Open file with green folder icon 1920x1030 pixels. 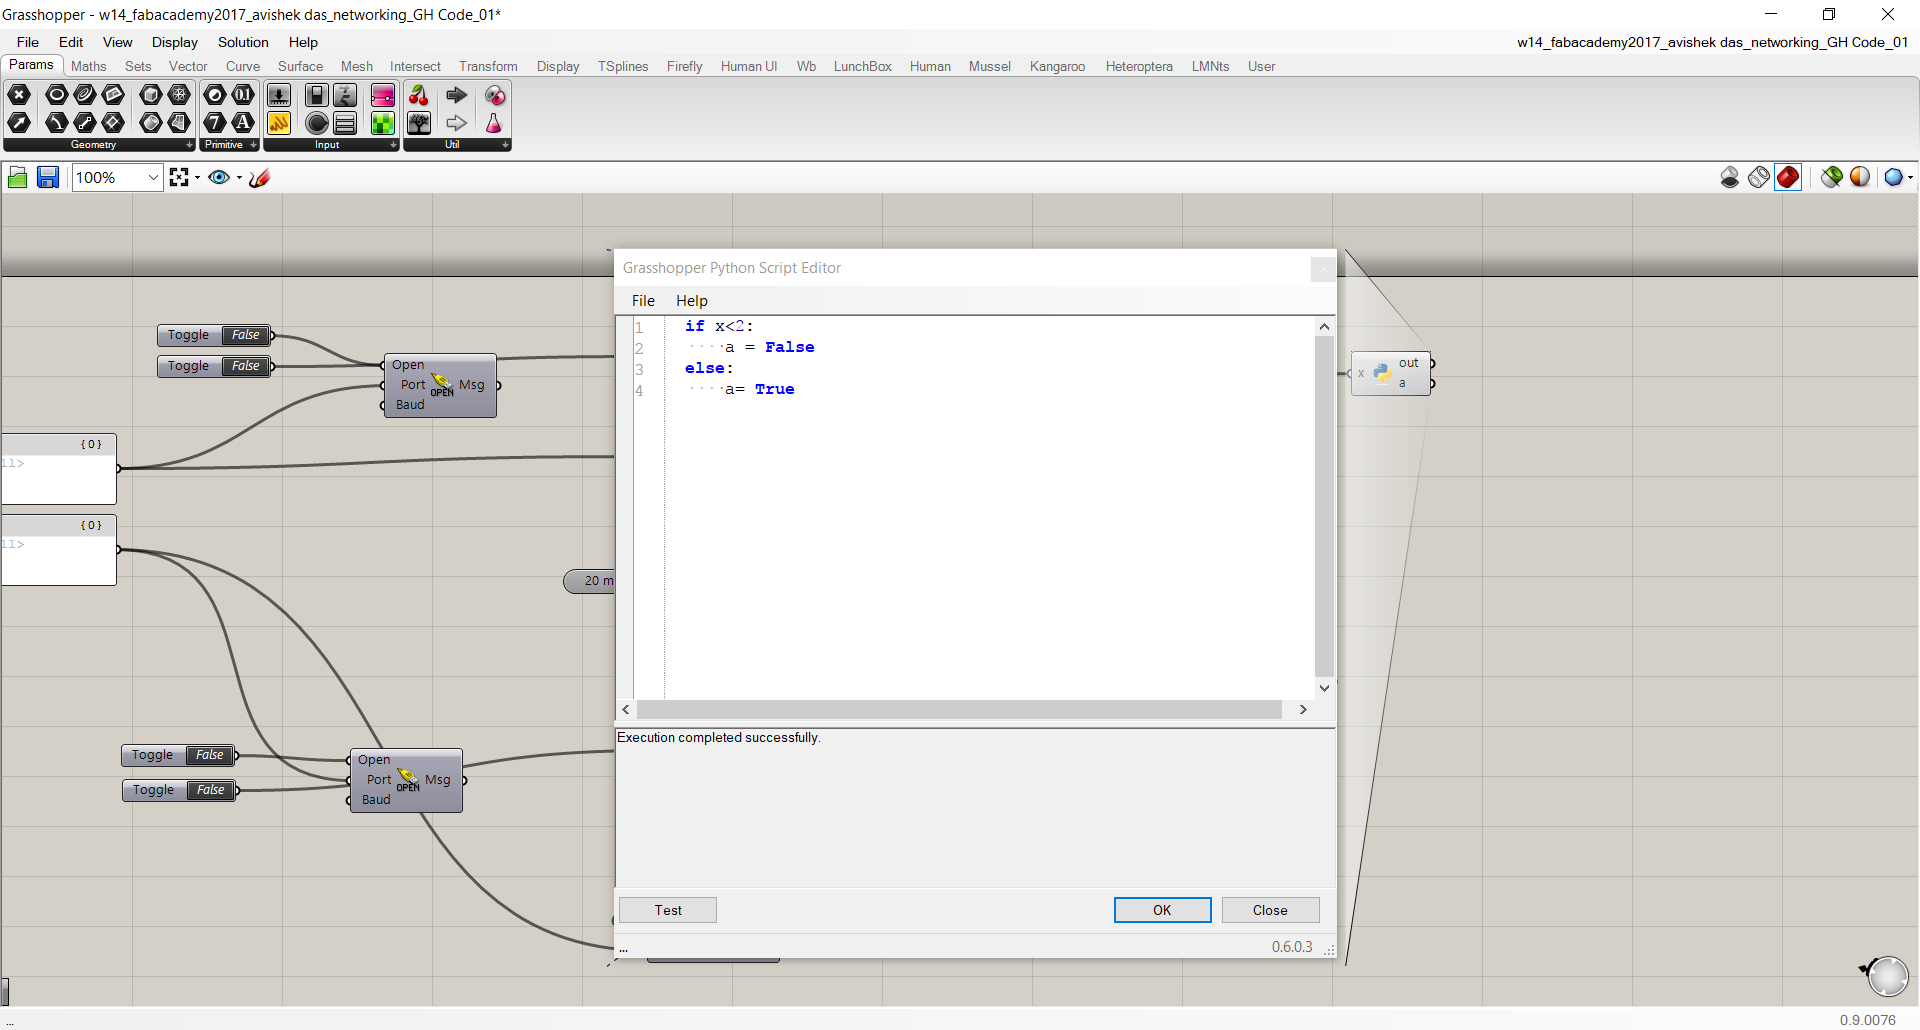click(18, 178)
